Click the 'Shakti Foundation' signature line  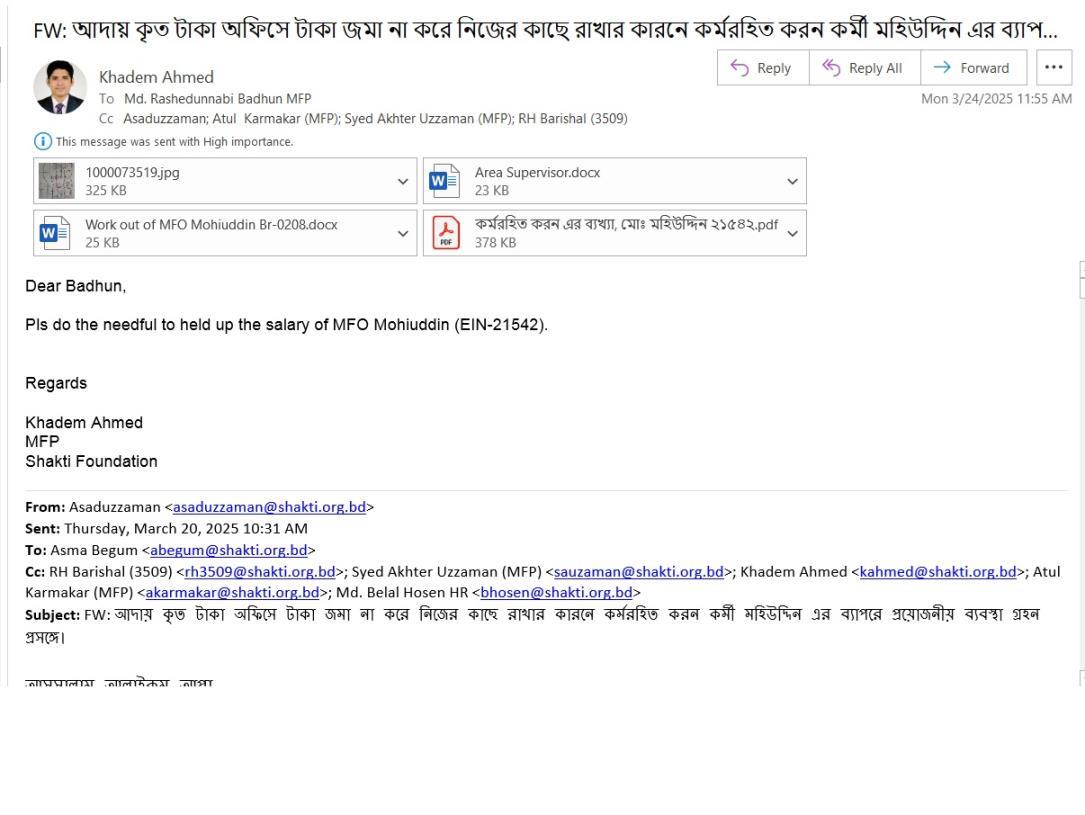(x=91, y=461)
